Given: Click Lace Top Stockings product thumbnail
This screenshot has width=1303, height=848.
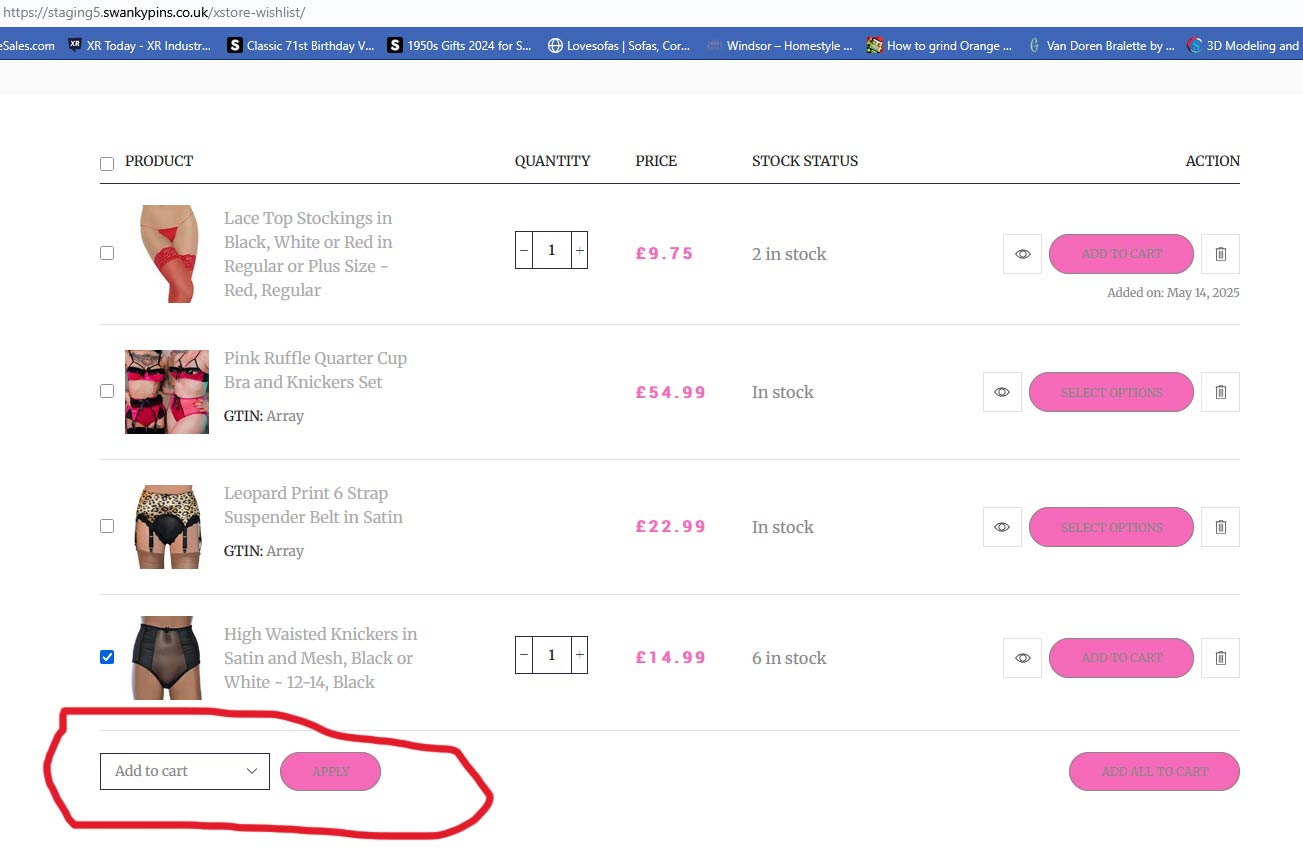Looking at the screenshot, I should coord(167,254).
